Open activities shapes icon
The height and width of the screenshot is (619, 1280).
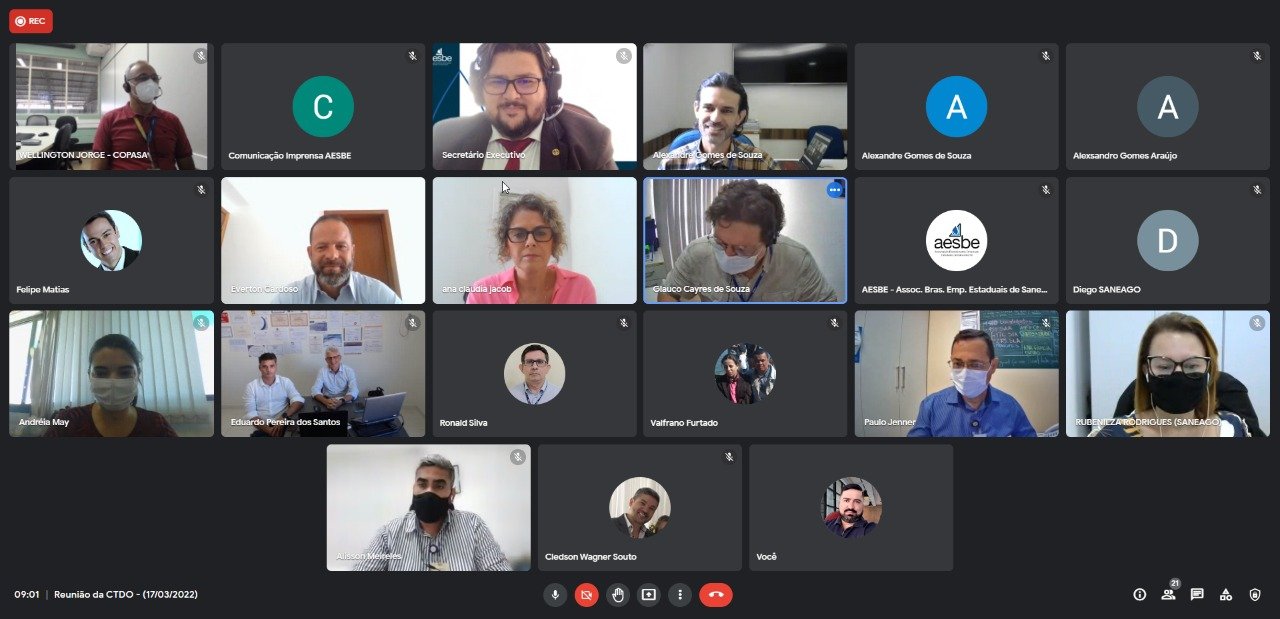pyautogui.click(x=1226, y=595)
